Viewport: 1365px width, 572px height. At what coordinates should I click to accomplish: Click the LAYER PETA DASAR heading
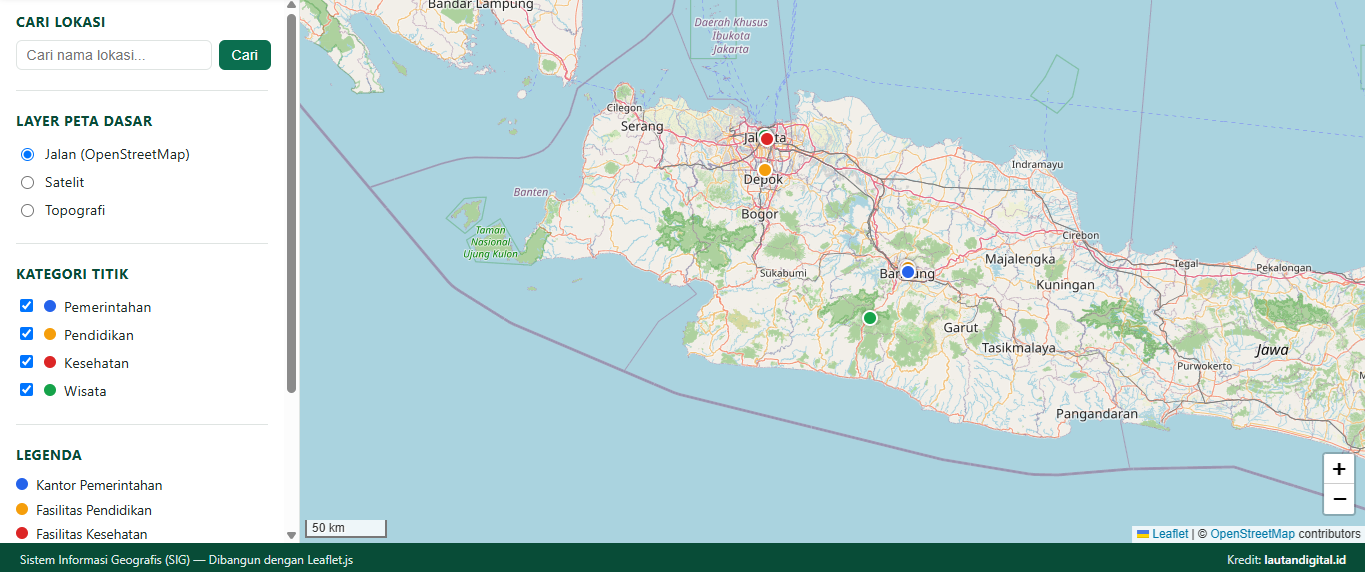84,121
